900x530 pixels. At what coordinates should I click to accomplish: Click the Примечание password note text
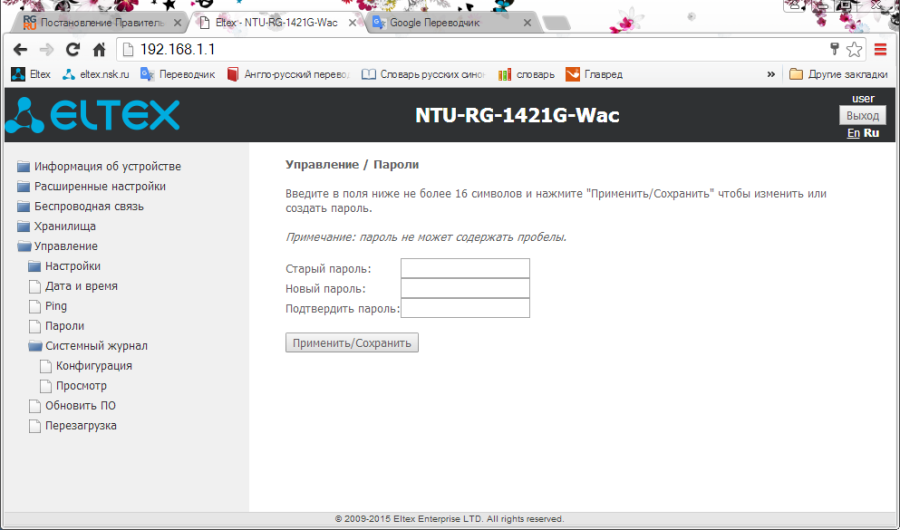[x=426, y=237]
